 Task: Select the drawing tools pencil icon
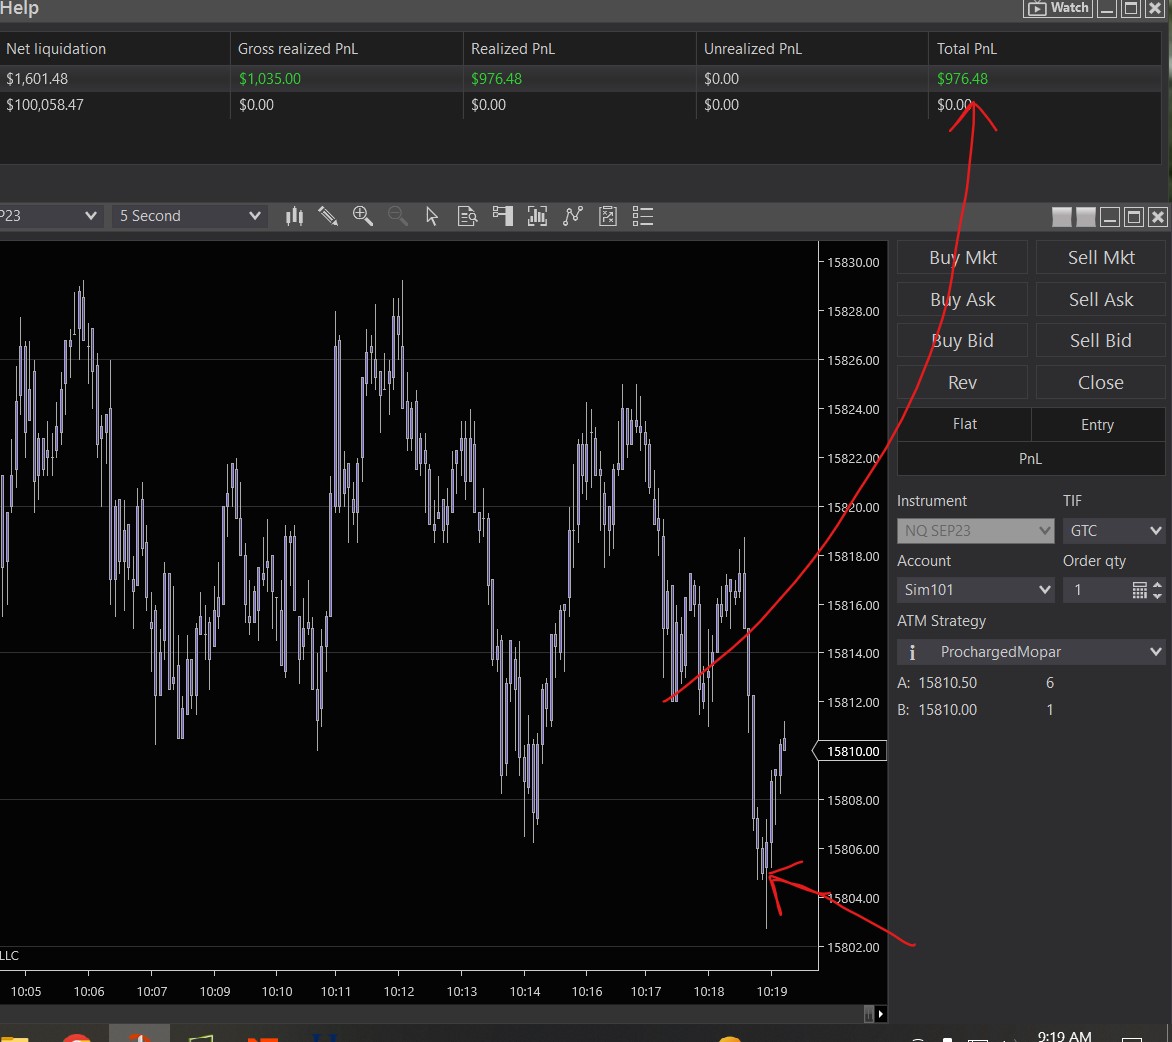tap(328, 216)
